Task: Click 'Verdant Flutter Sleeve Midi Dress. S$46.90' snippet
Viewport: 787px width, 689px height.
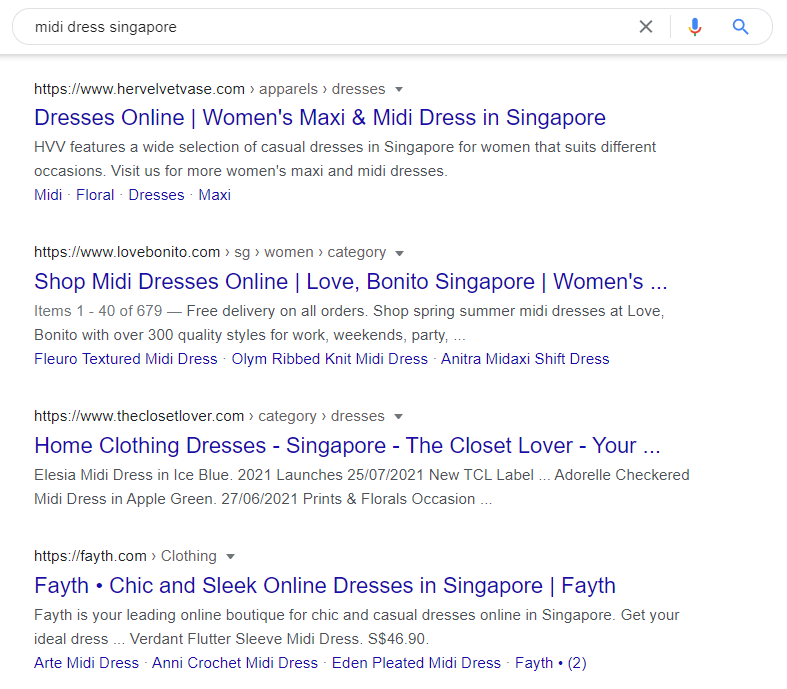Action: (x=278, y=639)
